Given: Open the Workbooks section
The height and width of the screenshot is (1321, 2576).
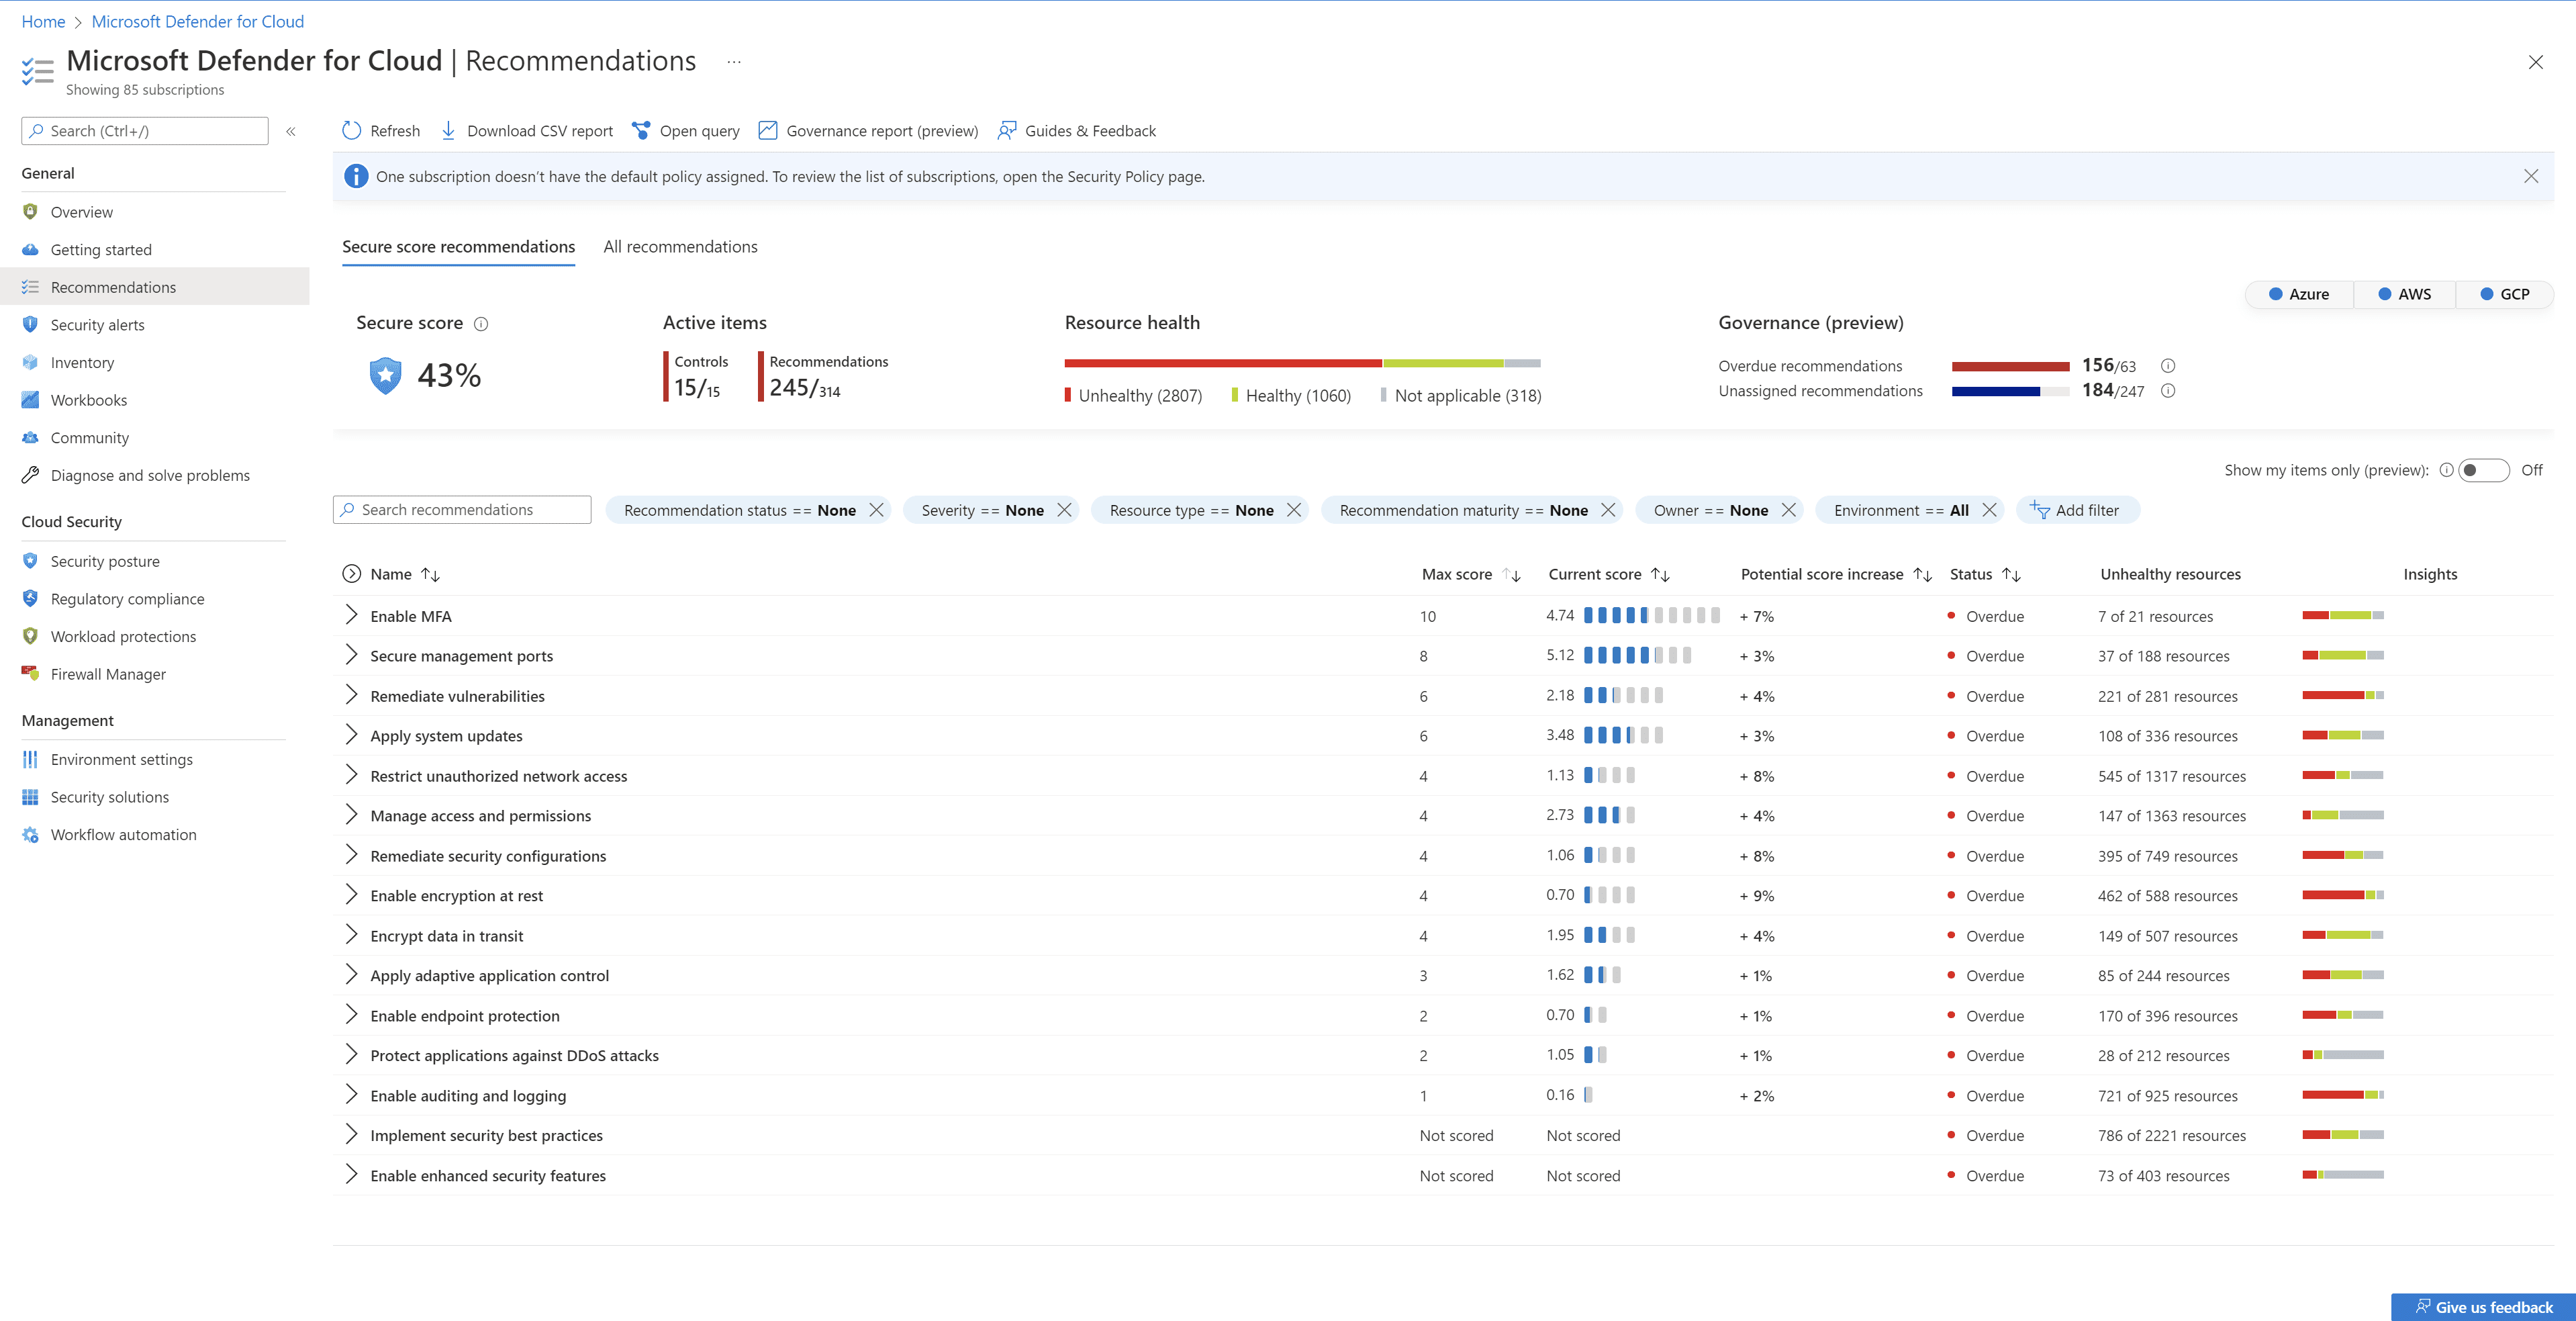Looking at the screenshot, I should [89, 399].
